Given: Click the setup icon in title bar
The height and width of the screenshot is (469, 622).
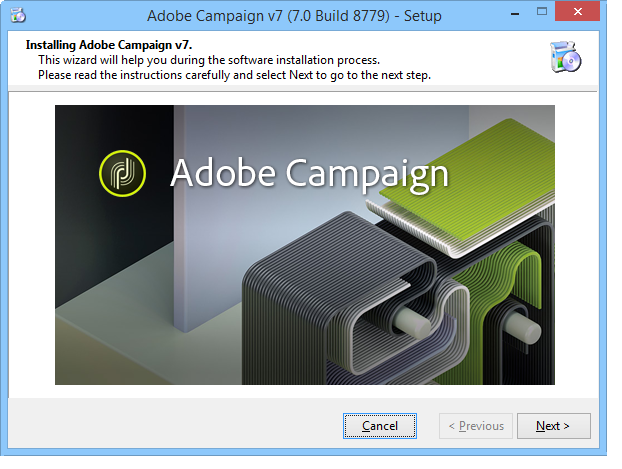Looking at the screenshot, I should point(18,15).
